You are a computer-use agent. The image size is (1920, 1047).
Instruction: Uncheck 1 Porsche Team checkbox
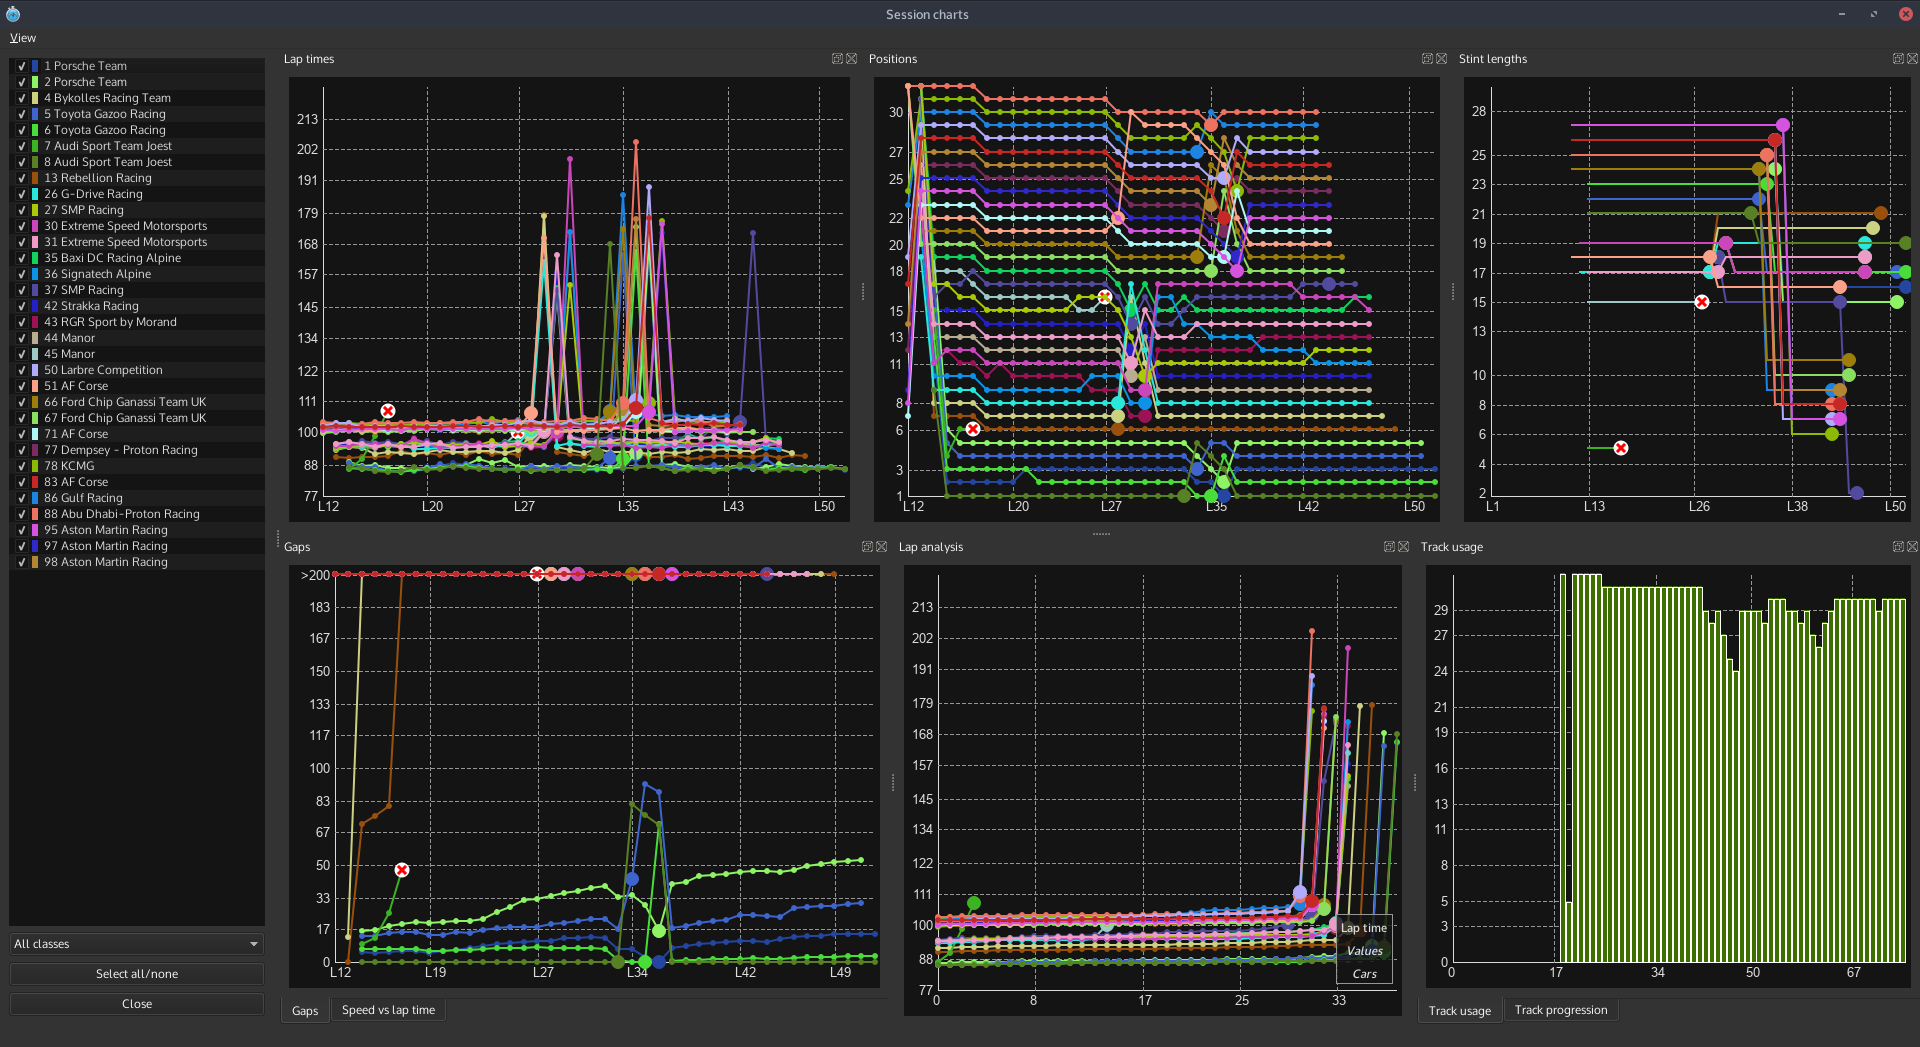[22, 66]
